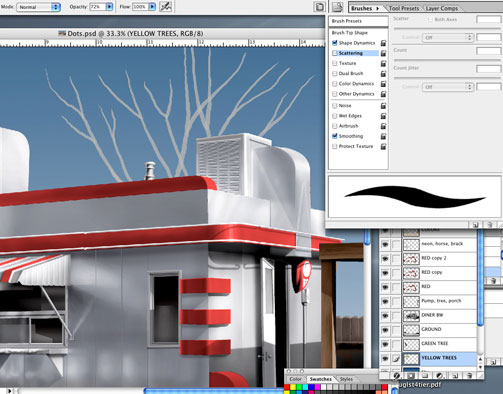Delete brush using Brushes panel trash icon
Screen dimensions: 503x394
coord(490,225)
